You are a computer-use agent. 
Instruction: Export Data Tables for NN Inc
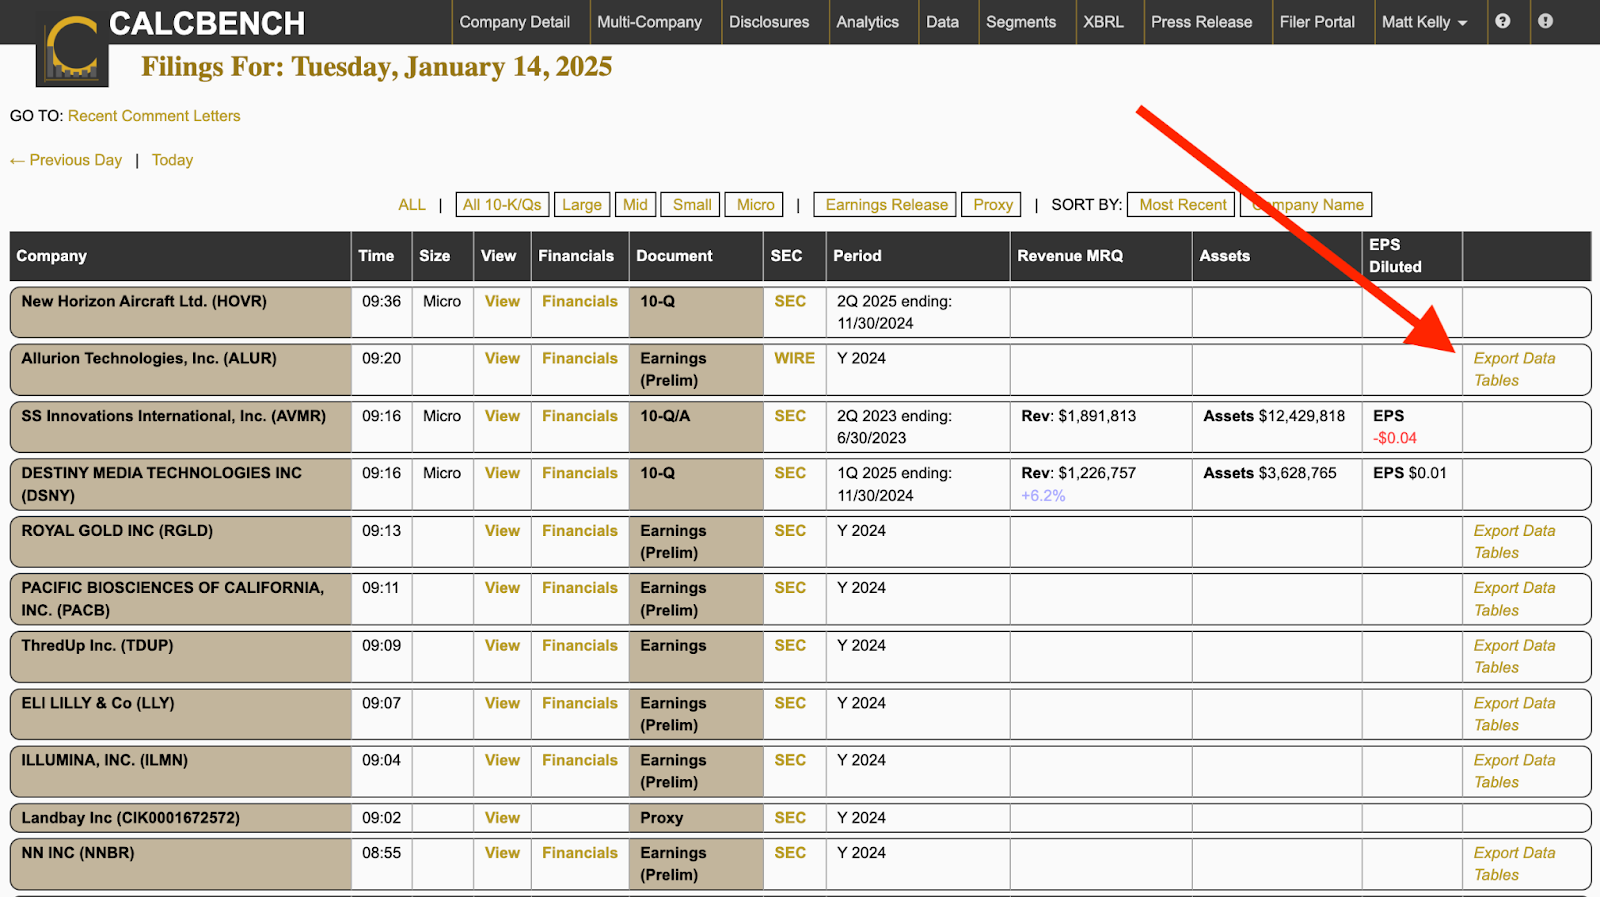pyautogui.click(x=1514, y=864)
